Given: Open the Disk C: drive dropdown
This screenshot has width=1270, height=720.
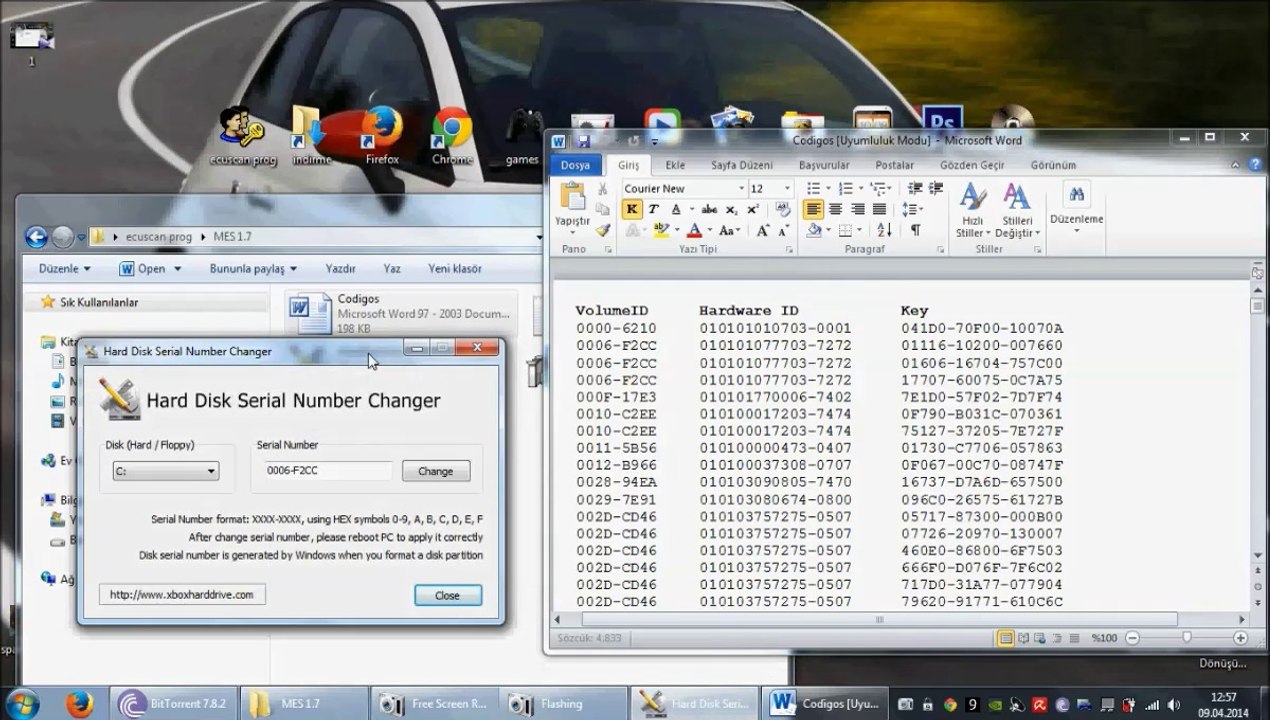Looking at the screenshot, I should pos(166,471).
